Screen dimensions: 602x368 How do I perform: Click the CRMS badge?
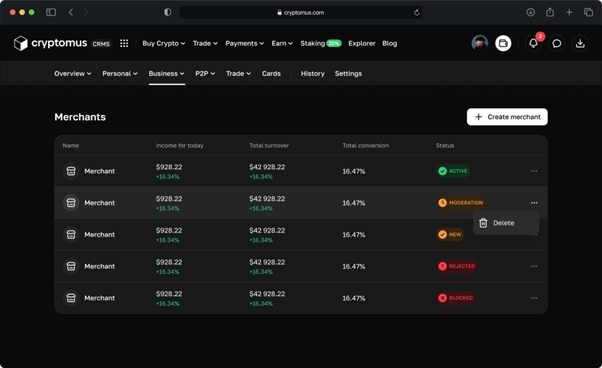tap(101, 44)
